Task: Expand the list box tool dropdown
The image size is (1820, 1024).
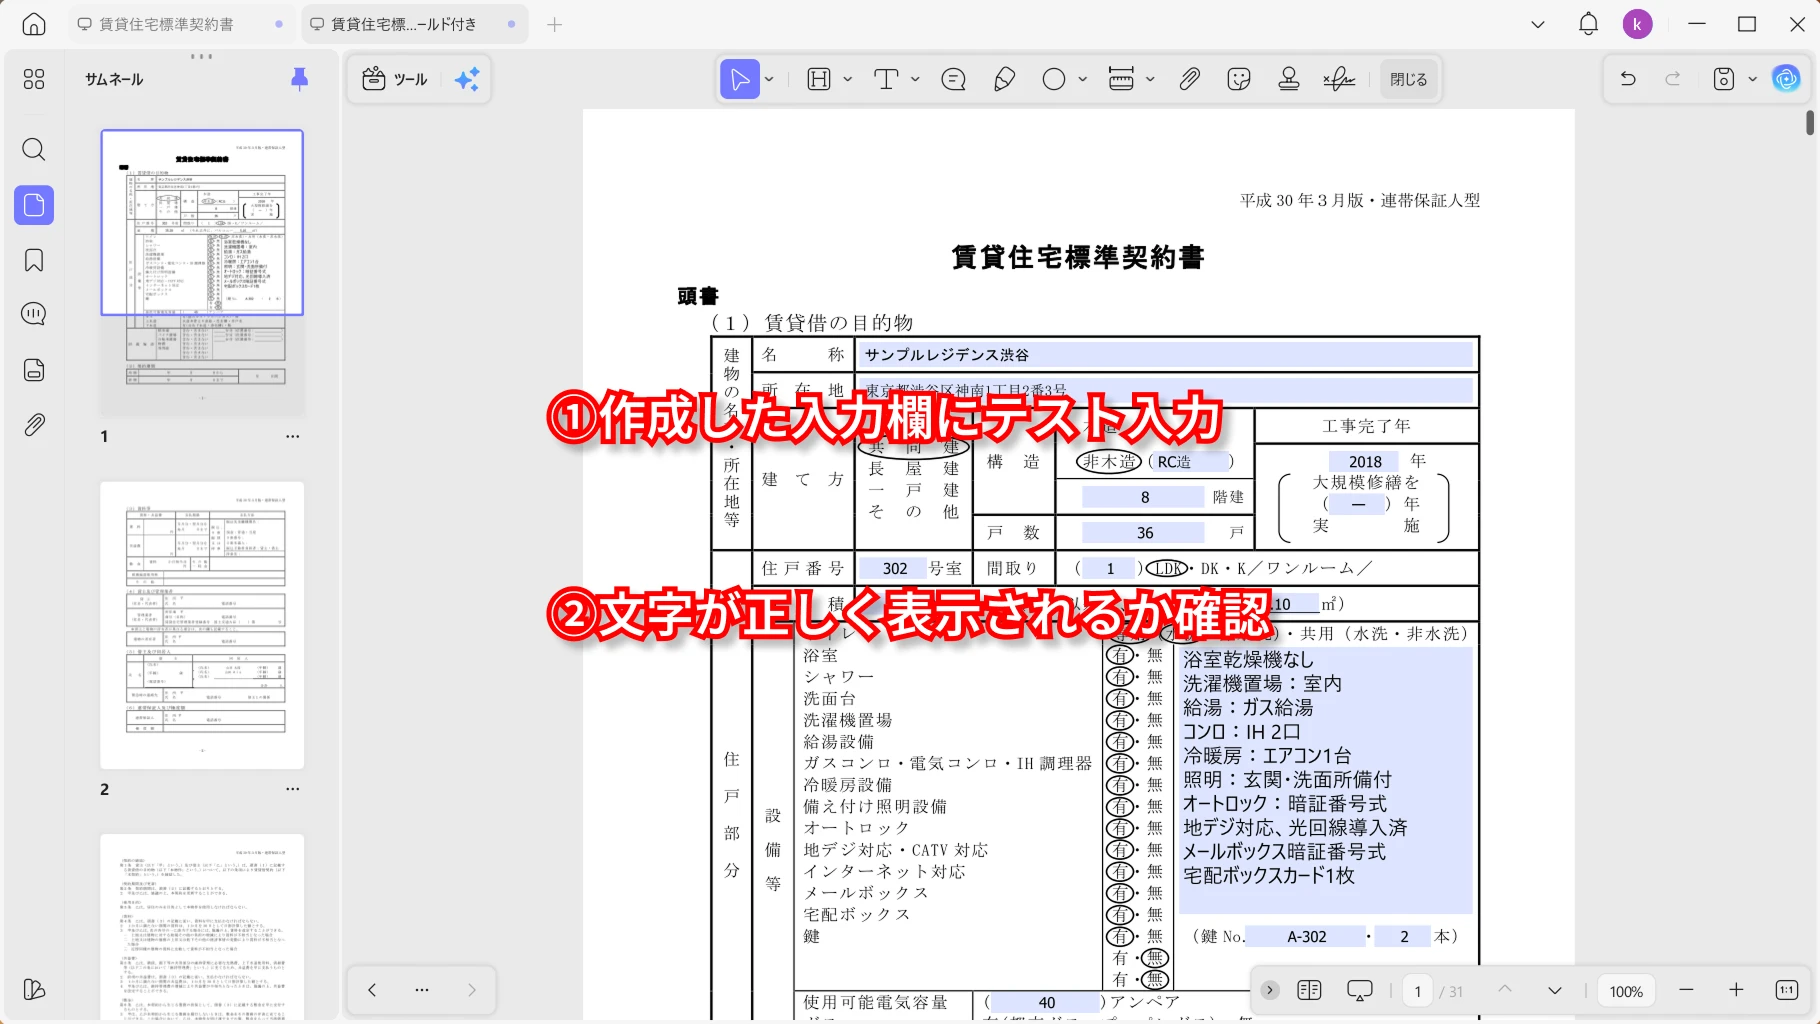Action: [1150, 80]
